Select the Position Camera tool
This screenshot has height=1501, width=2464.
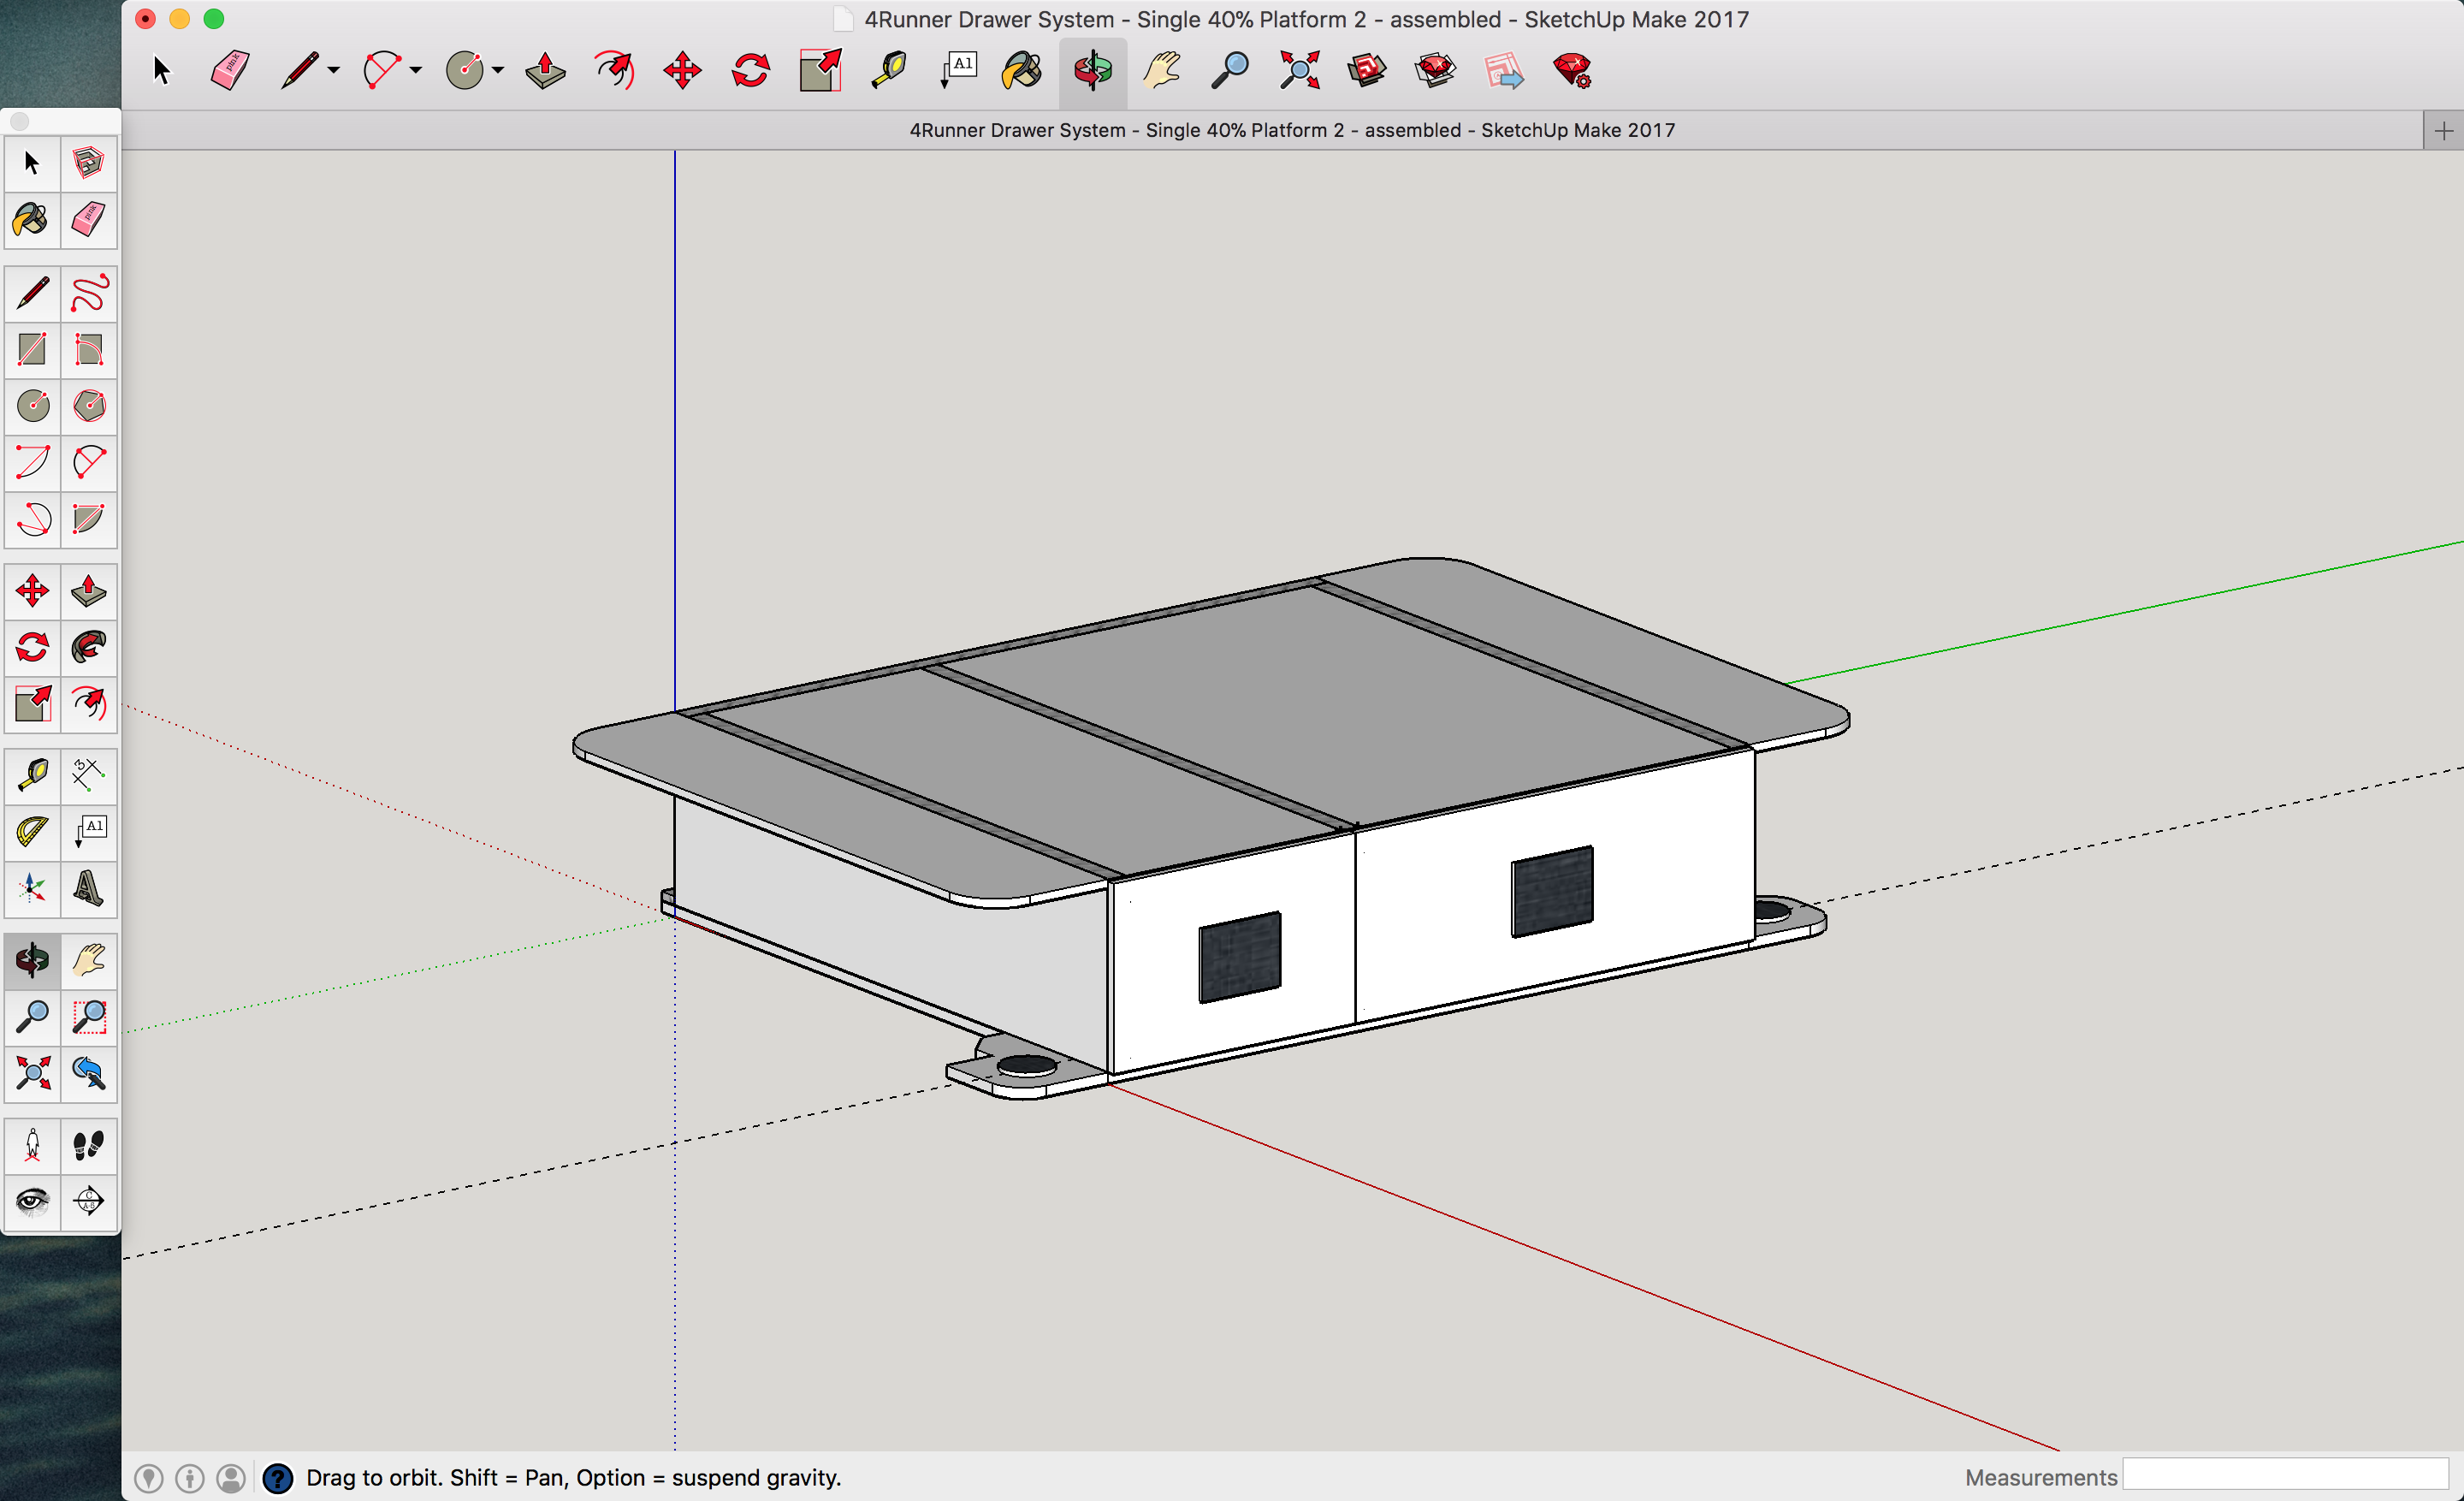[x=33, y=1145]
